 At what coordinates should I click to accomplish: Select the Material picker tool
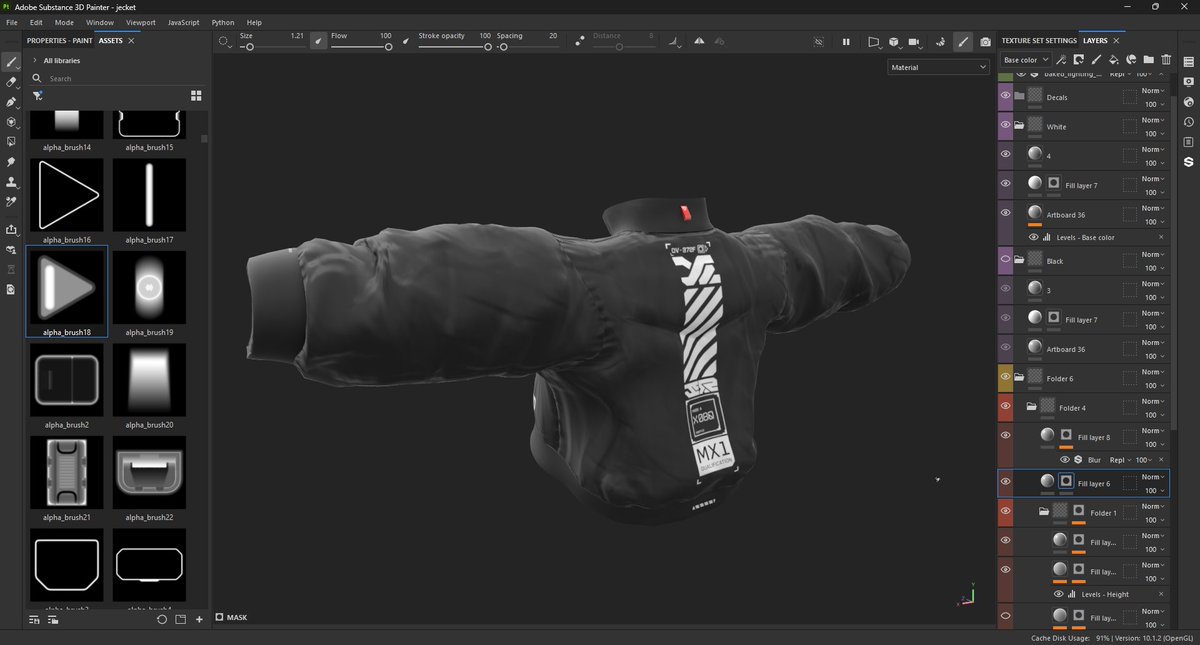(x=12, y=202)
